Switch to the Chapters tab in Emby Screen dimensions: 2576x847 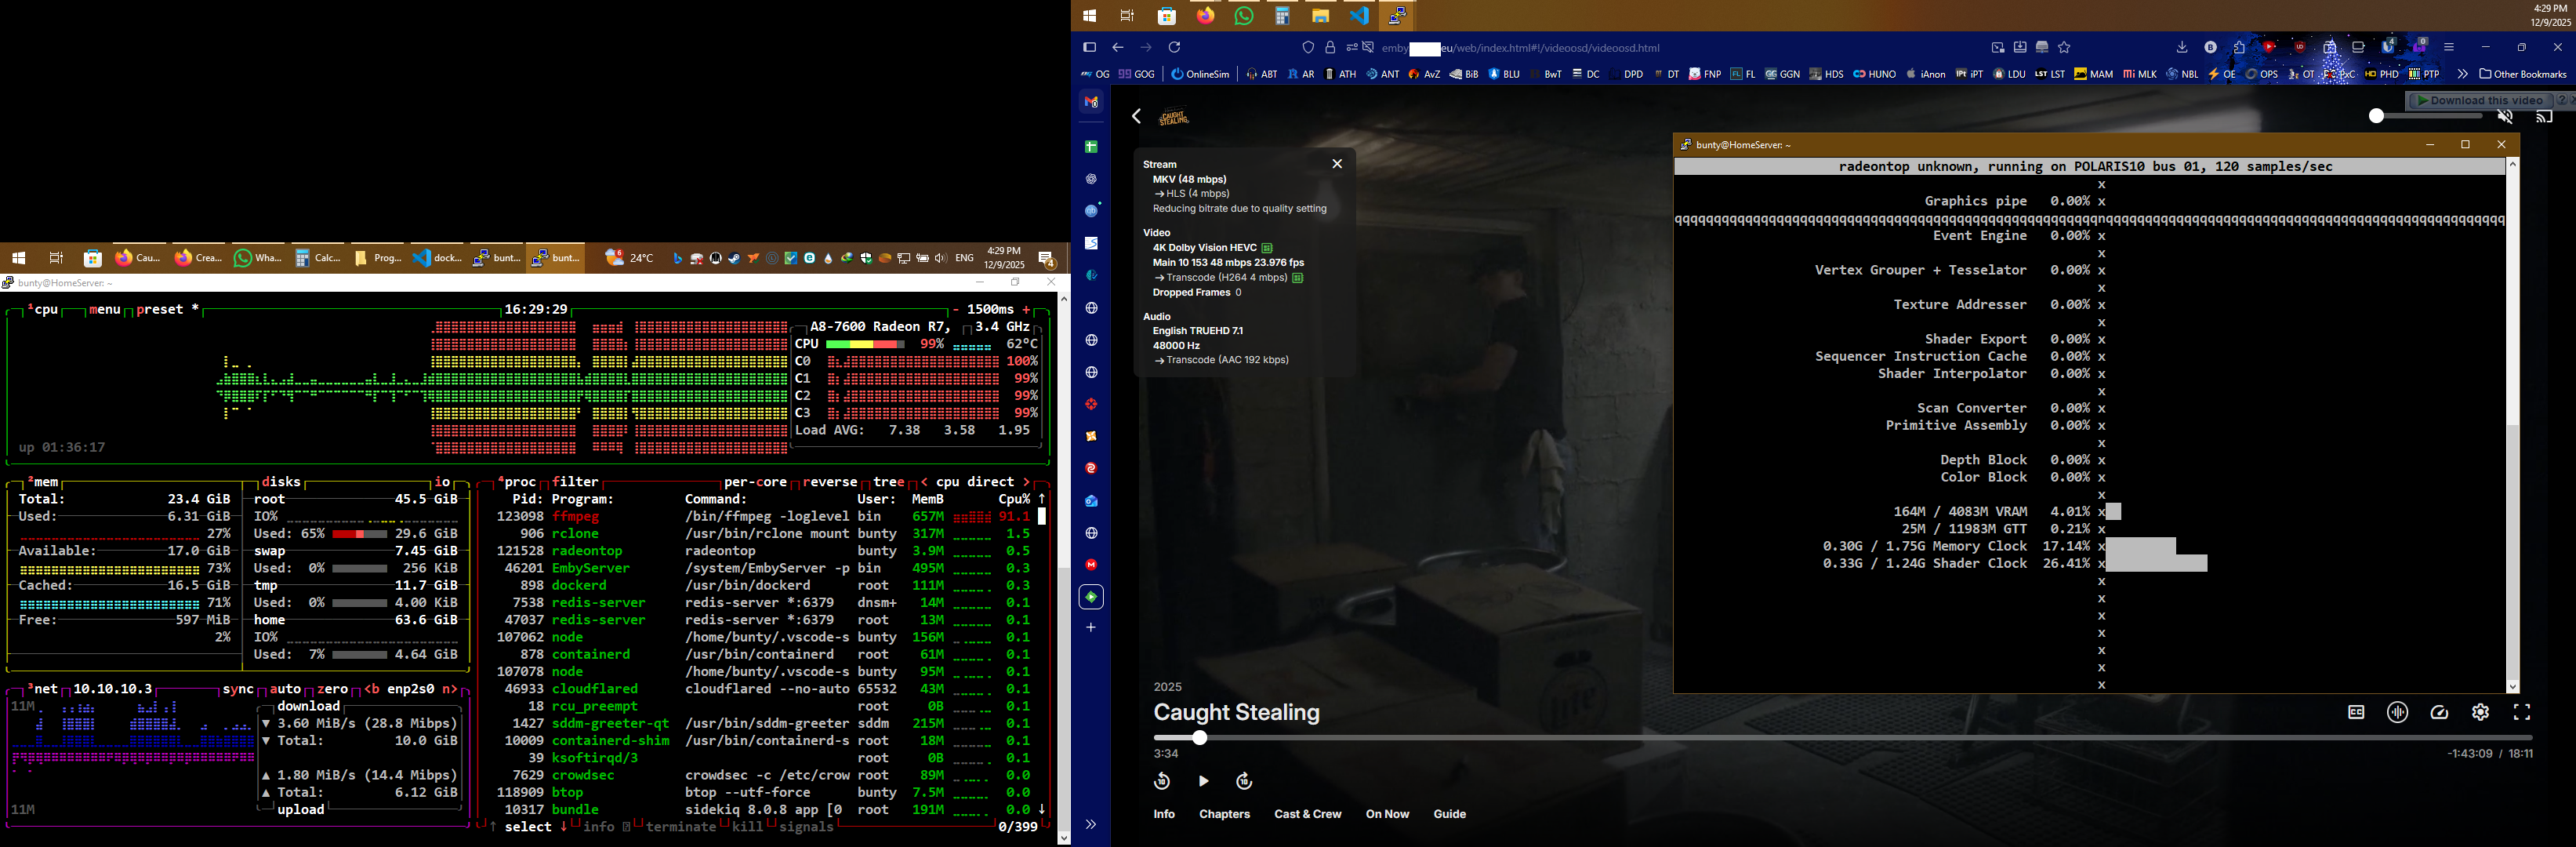(1224, 813)
